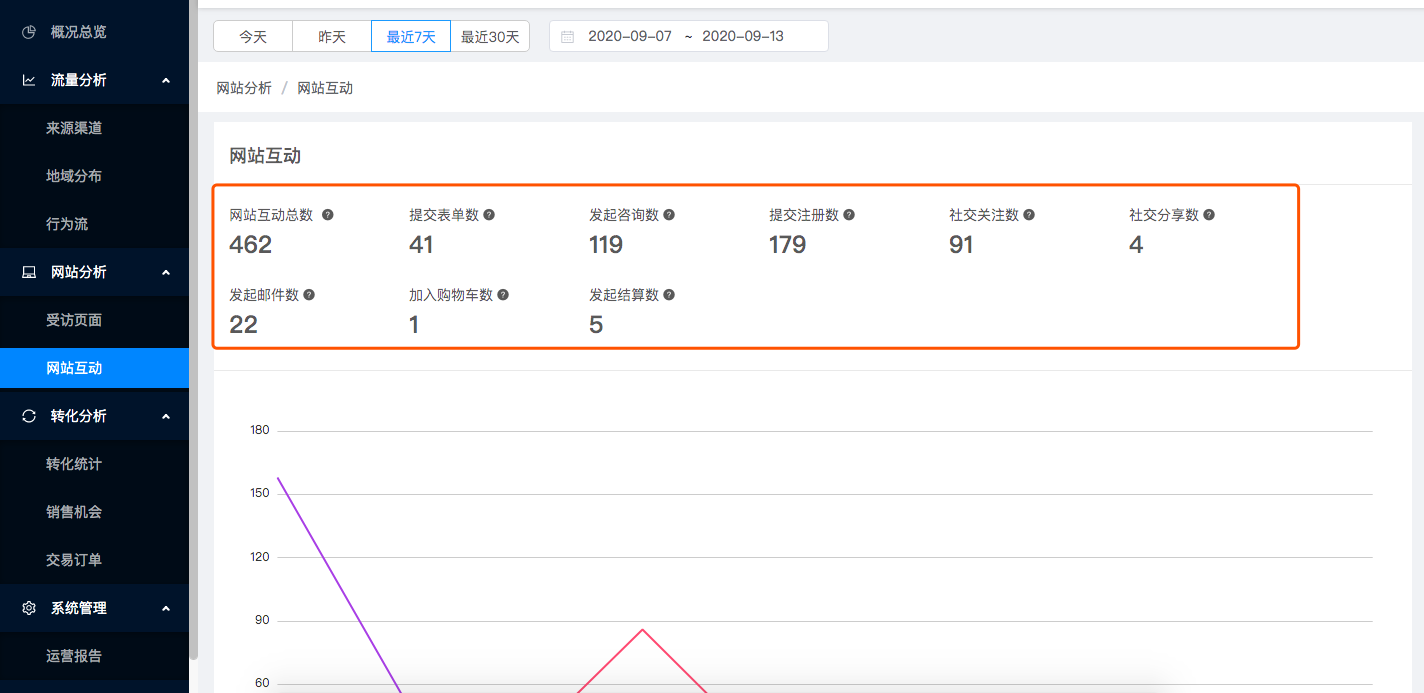
Task: Collapse the 网站分析 sidebar group
Action: tap(166, 272)
